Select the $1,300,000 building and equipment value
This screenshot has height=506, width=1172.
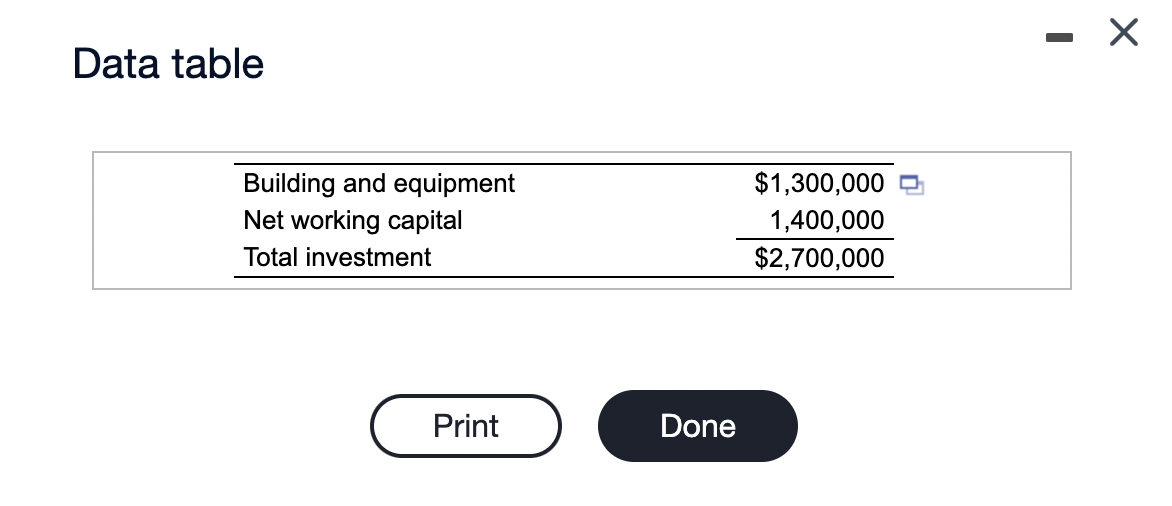[x=819, y=183]
